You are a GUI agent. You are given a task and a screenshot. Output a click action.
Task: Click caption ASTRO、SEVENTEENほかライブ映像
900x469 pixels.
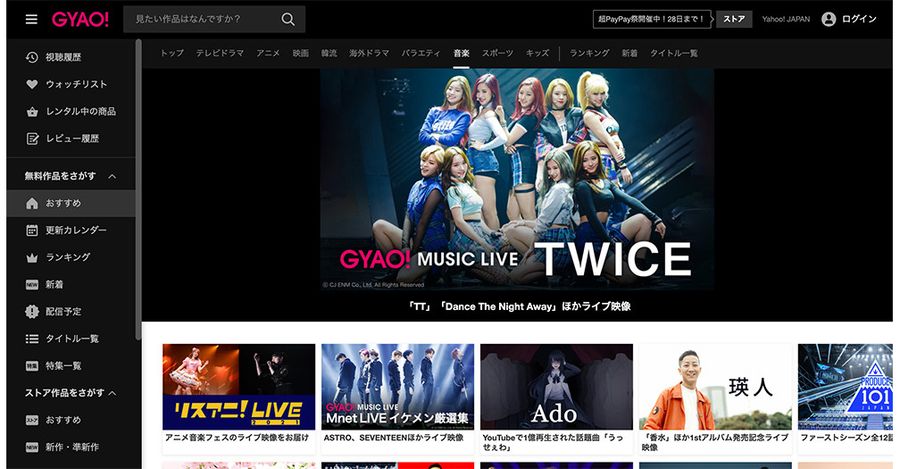394,437
